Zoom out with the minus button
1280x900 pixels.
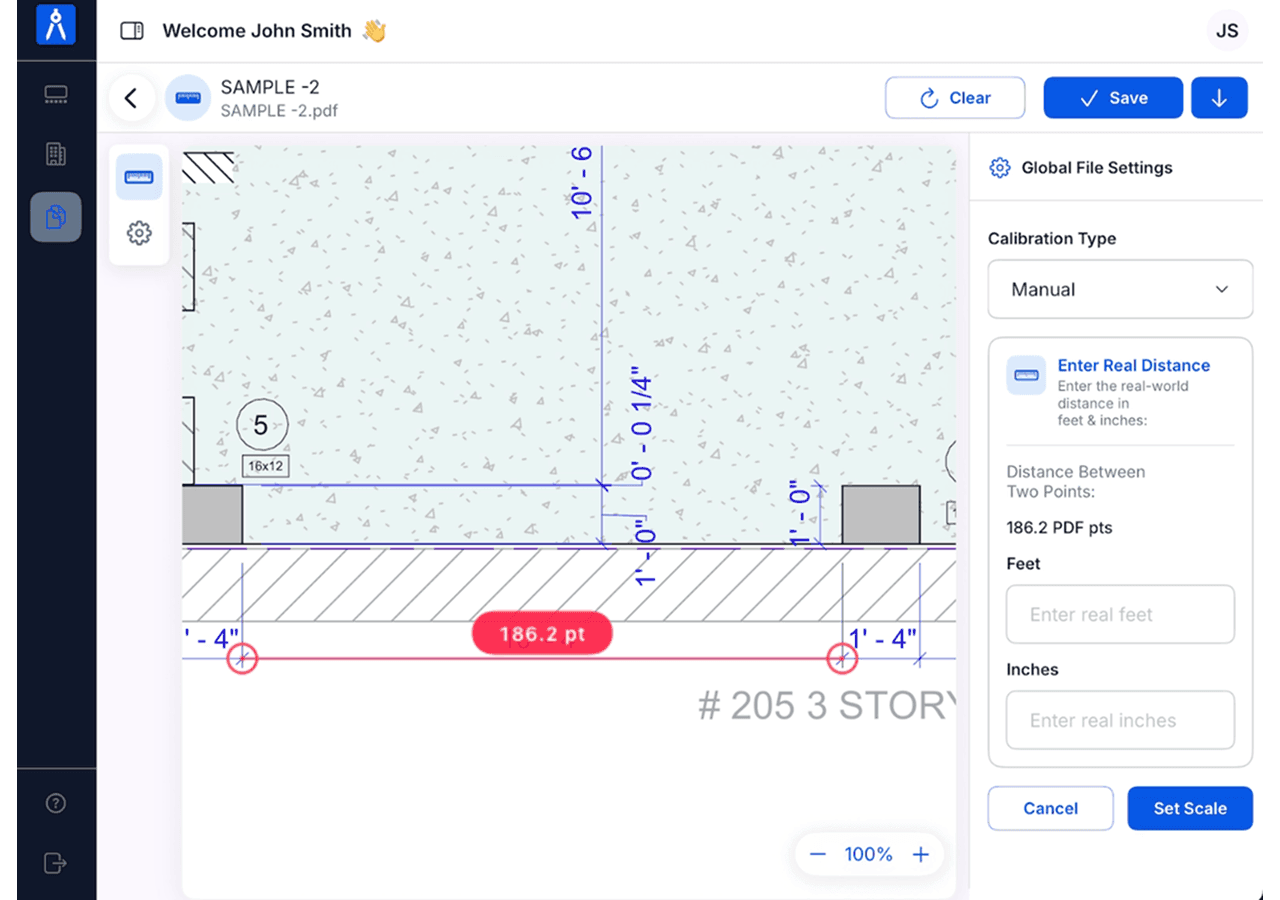point(818,854)
